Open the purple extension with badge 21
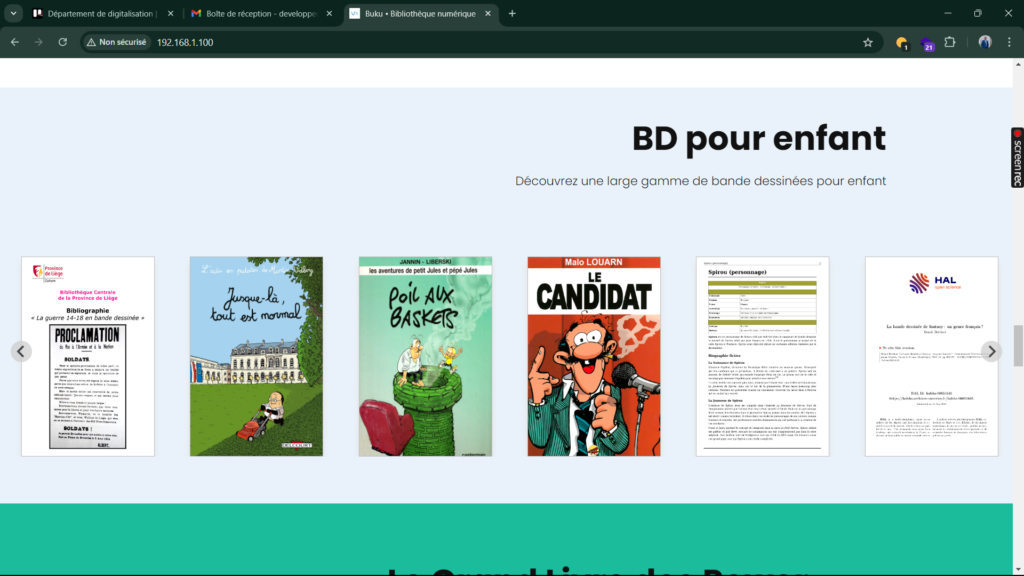 [x=927, y=43]
